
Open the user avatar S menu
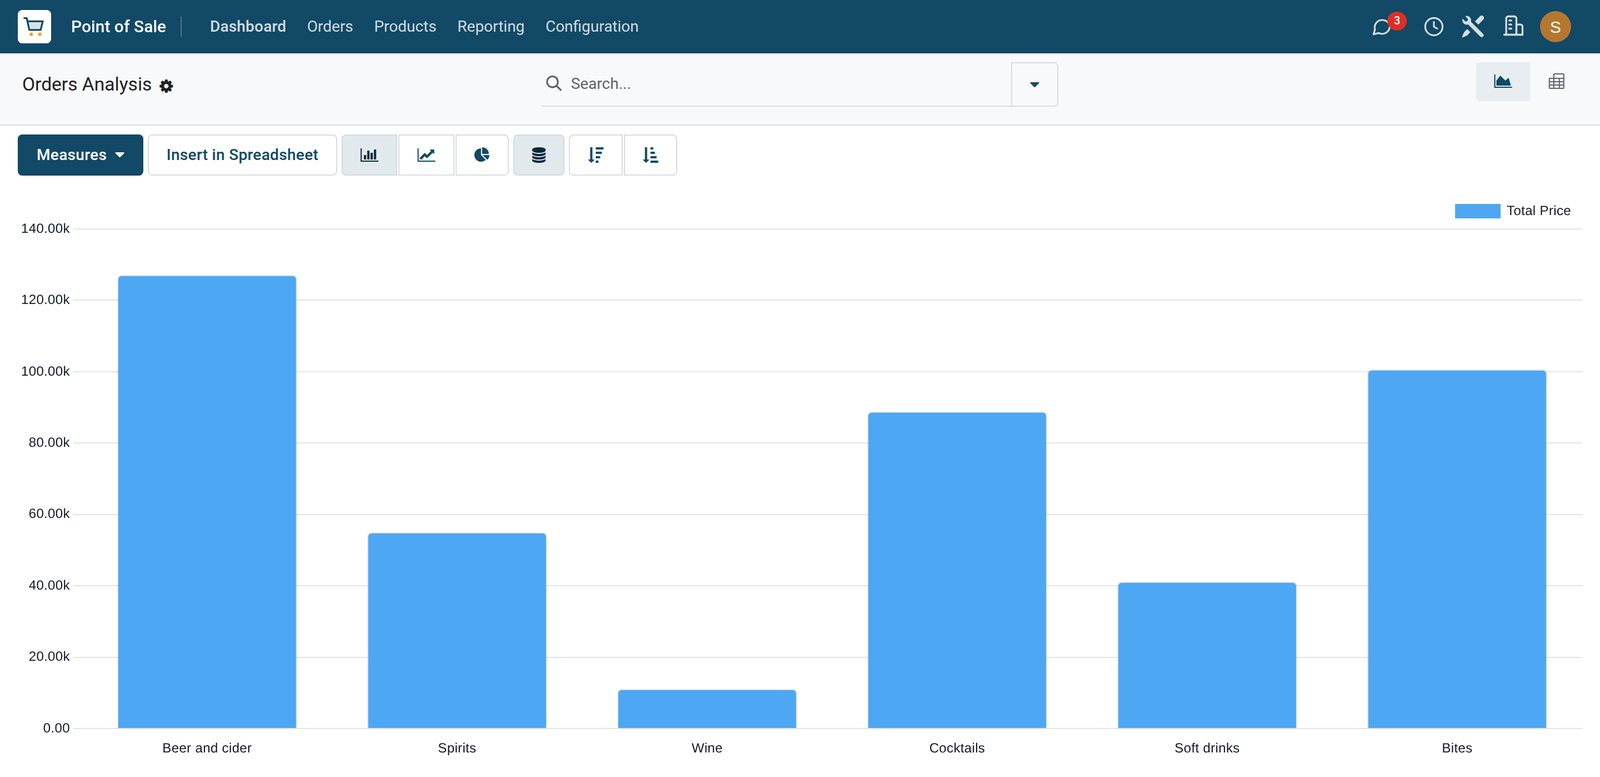click(x=1555, y=27)
